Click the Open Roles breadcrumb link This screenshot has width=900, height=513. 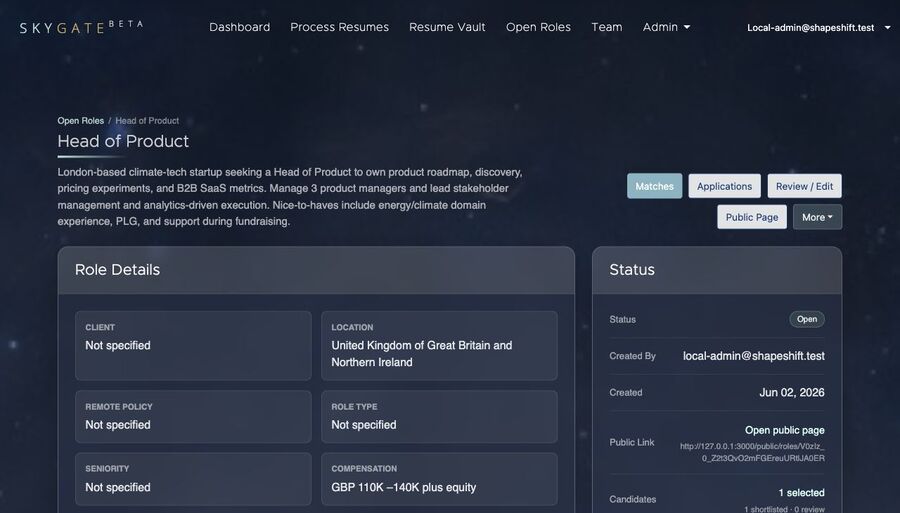click(80, 121)
